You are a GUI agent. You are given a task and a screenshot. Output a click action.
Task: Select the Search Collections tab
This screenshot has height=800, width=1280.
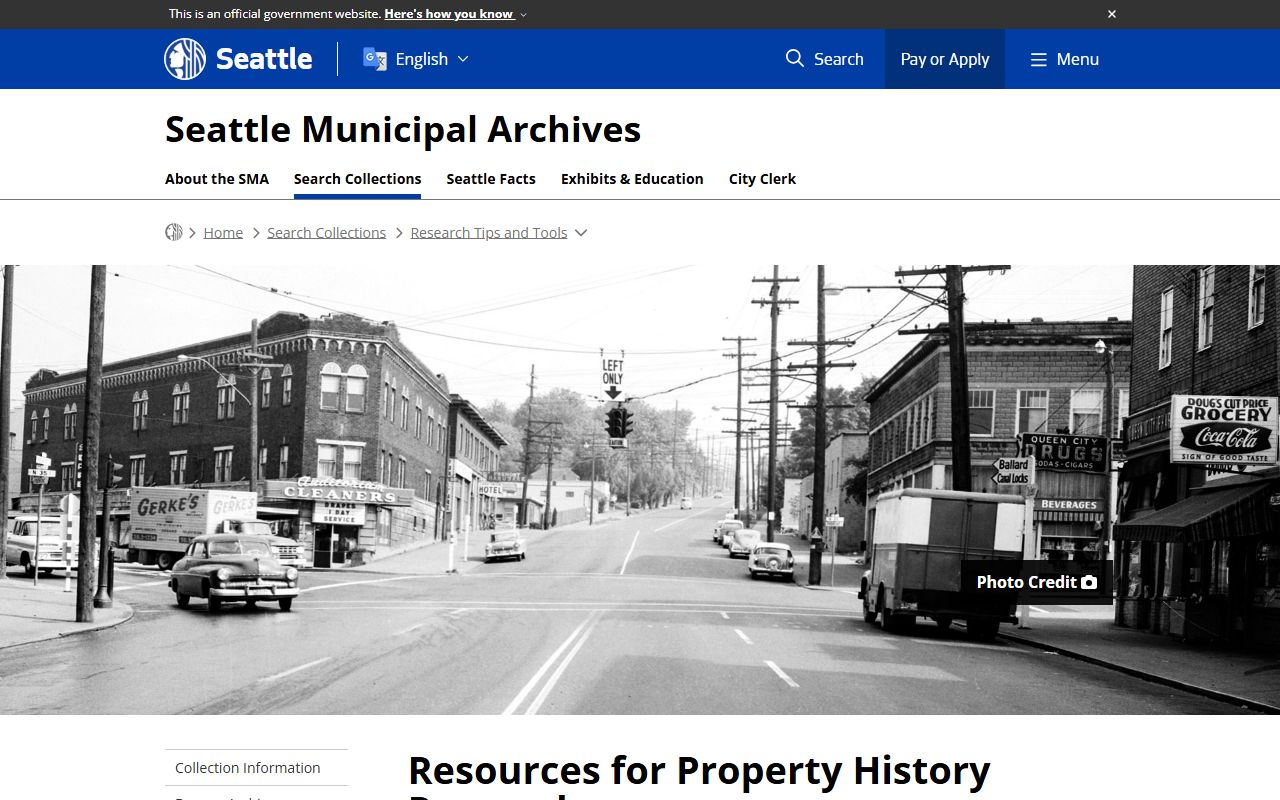tap(357, 179)
